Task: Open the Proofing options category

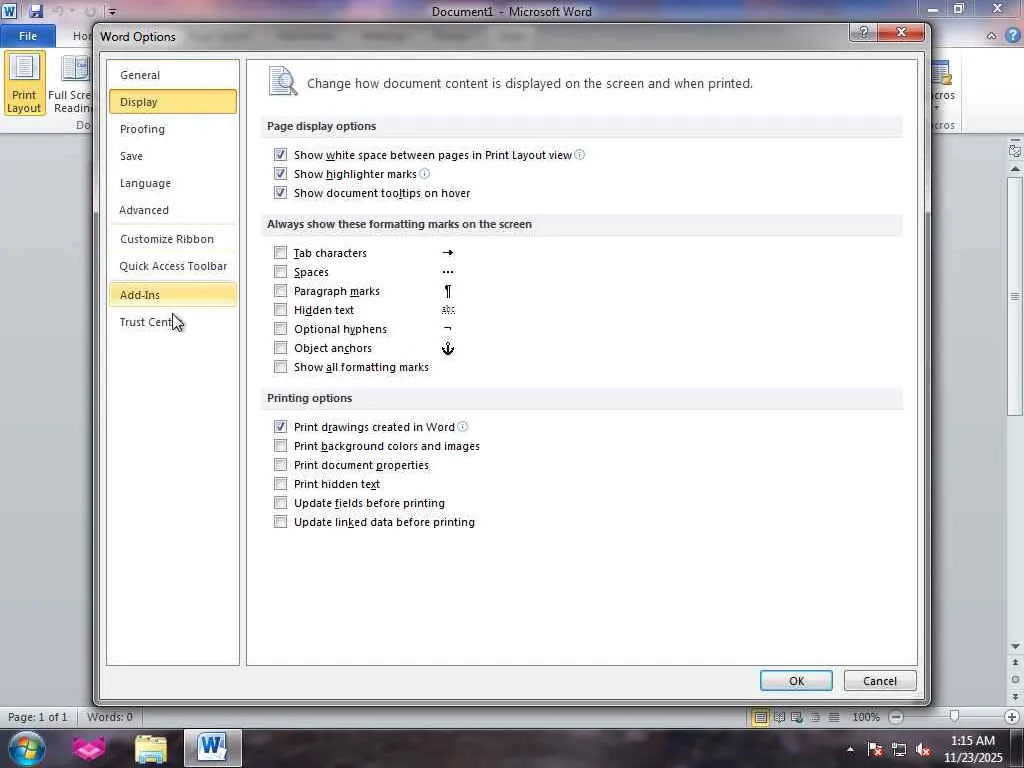Action: [x=172, y=129]
